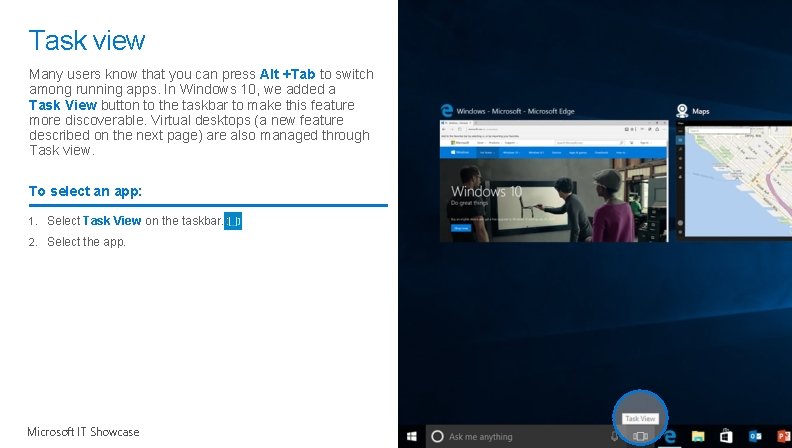Click the 'To select an app:' subheading

85,191
